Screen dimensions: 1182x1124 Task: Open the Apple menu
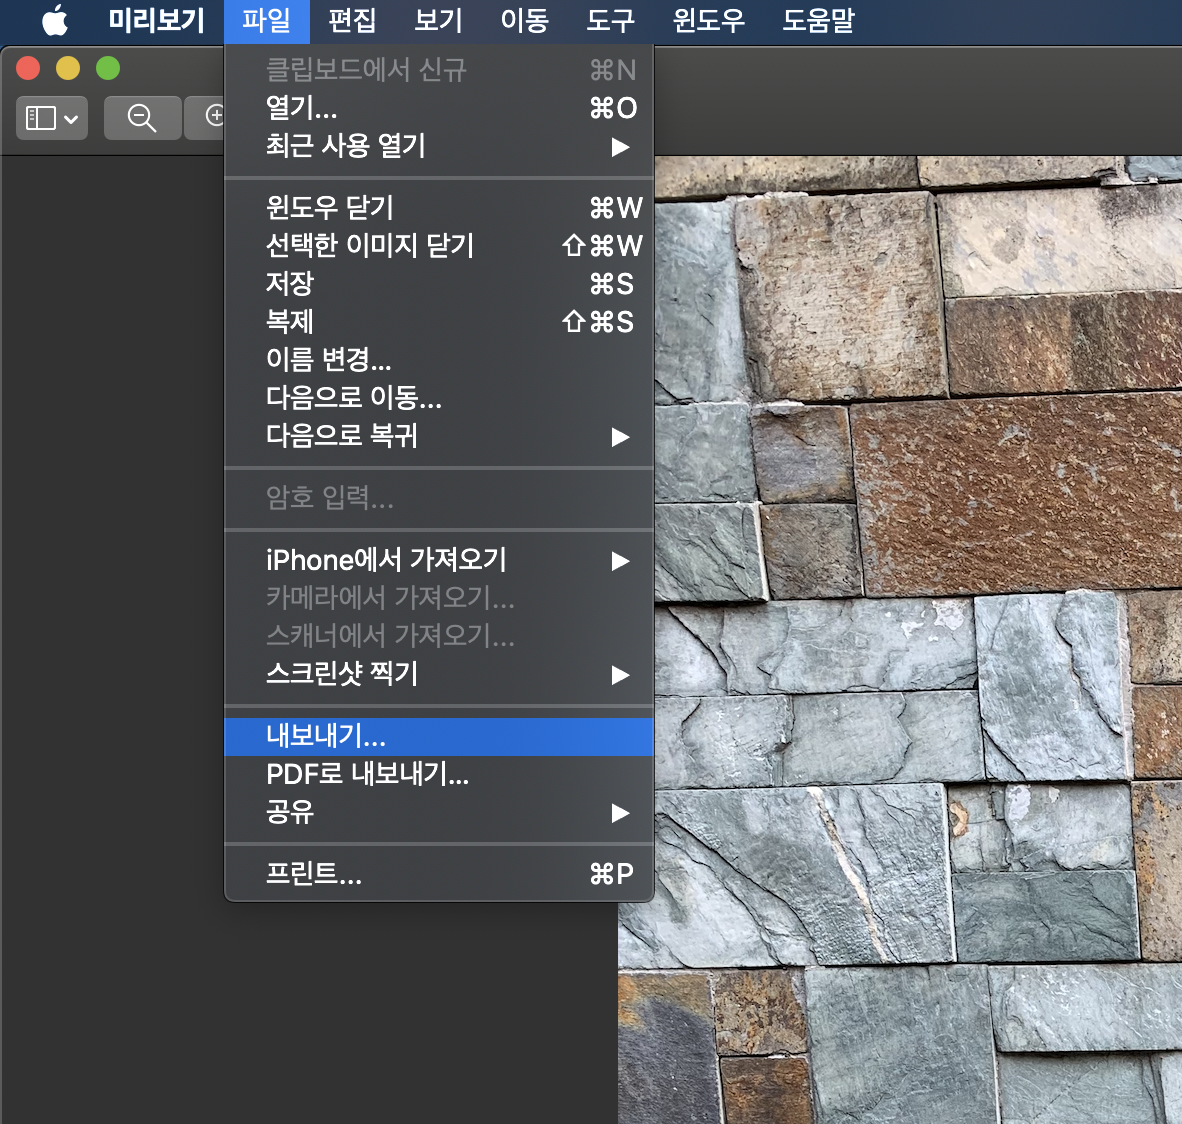55,20
